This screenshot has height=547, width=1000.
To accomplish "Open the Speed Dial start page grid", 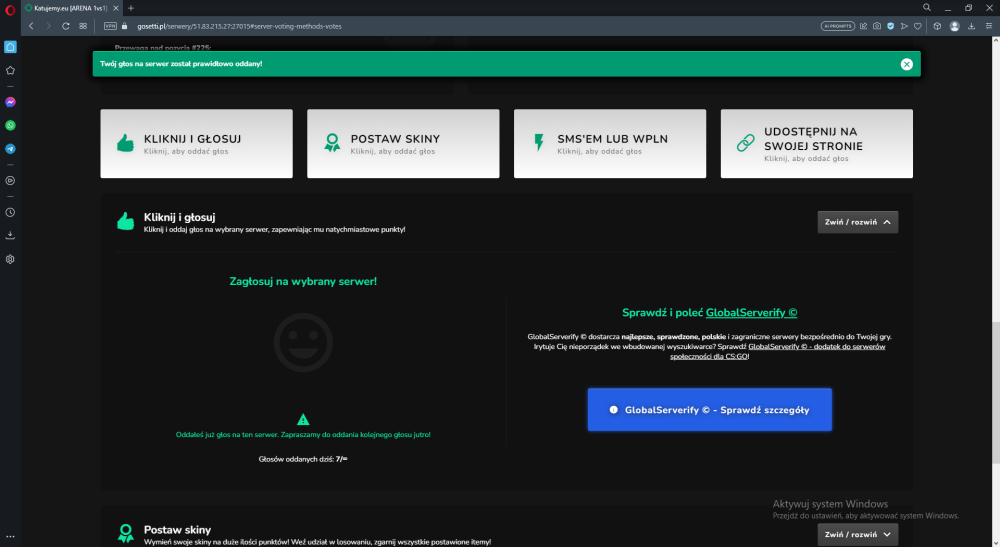I will point(83,26).
